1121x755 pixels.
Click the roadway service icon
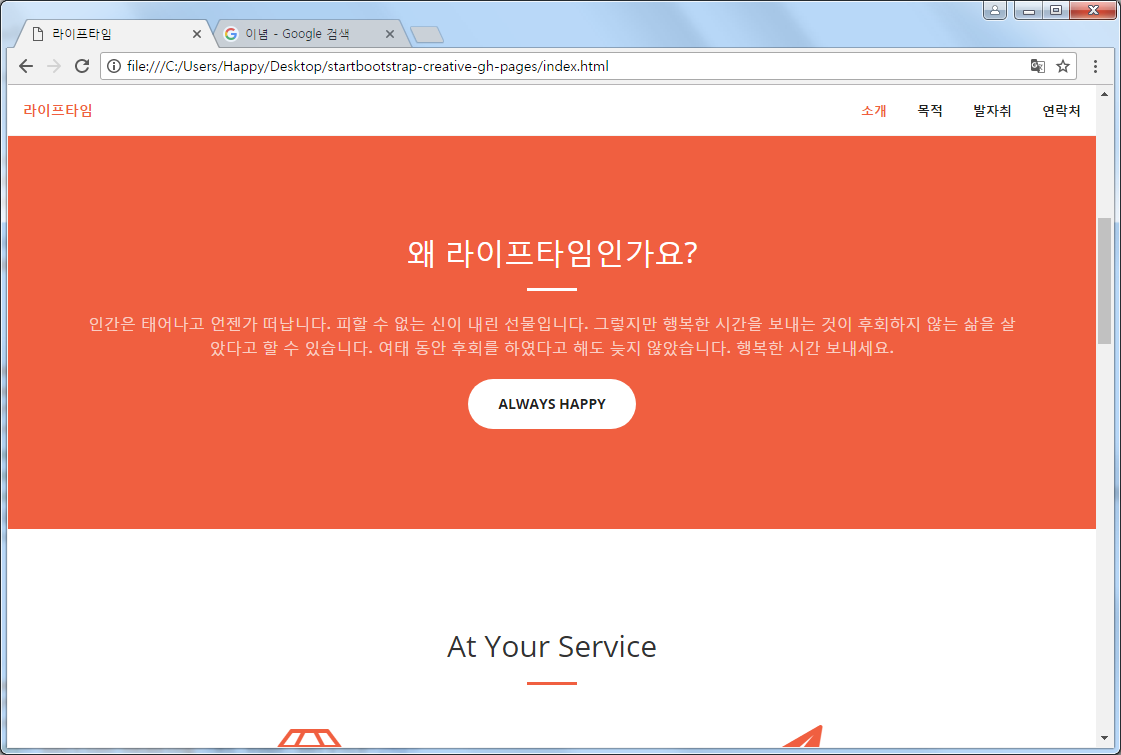310,738
